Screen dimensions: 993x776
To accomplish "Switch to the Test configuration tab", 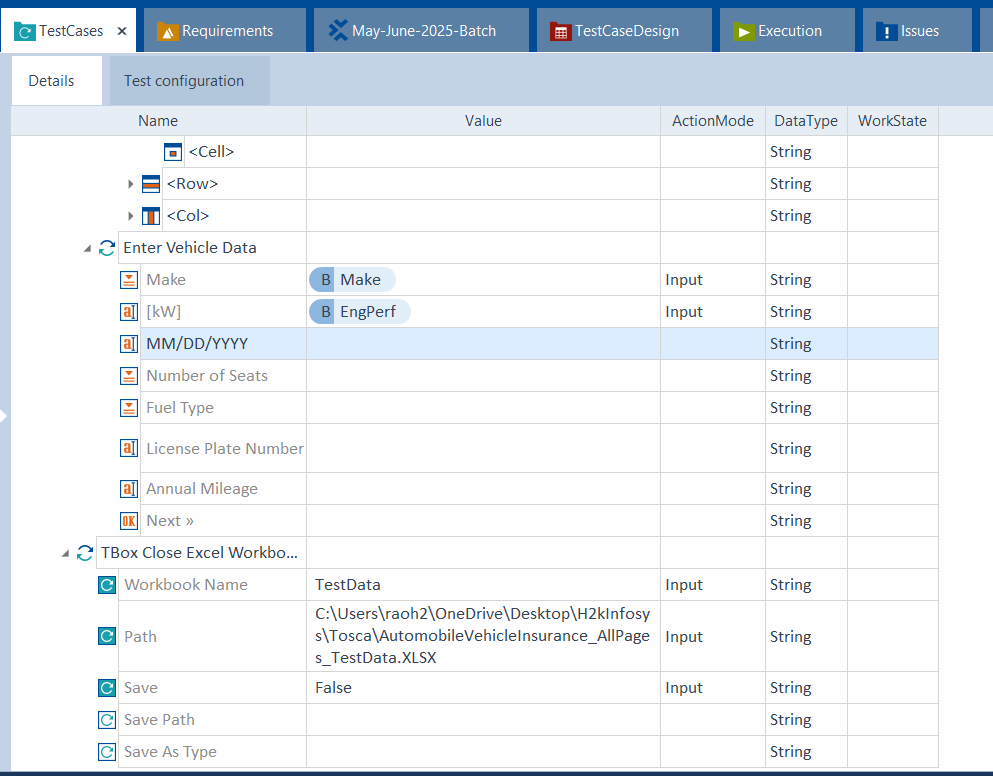I will pos(184,81).
